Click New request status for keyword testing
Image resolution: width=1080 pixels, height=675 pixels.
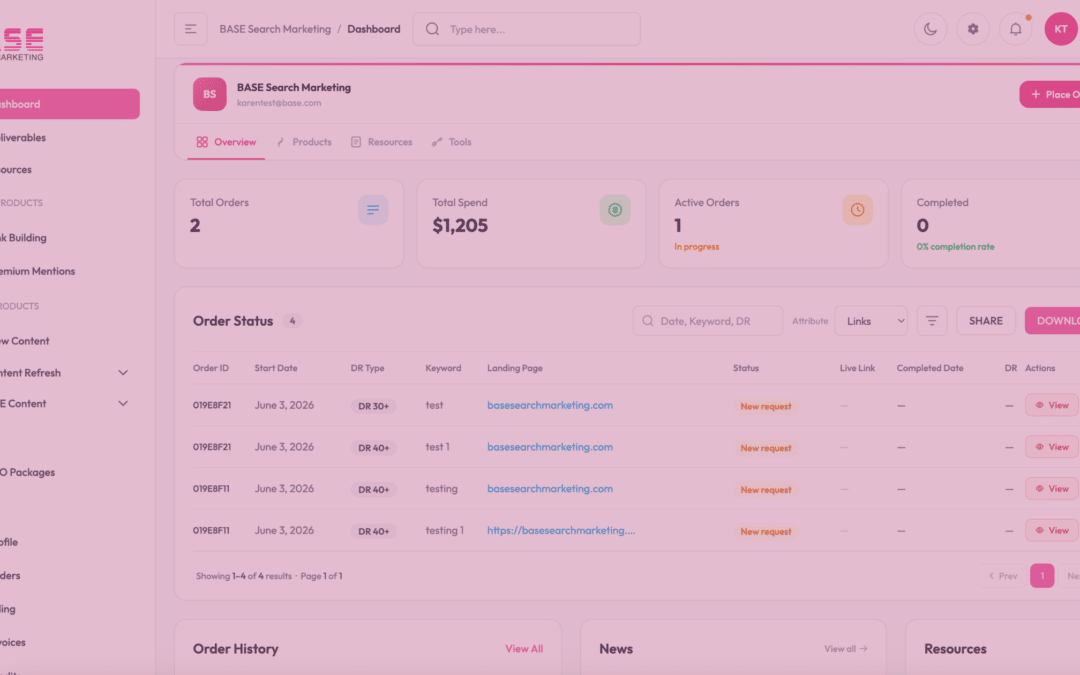tap(766, 490)
